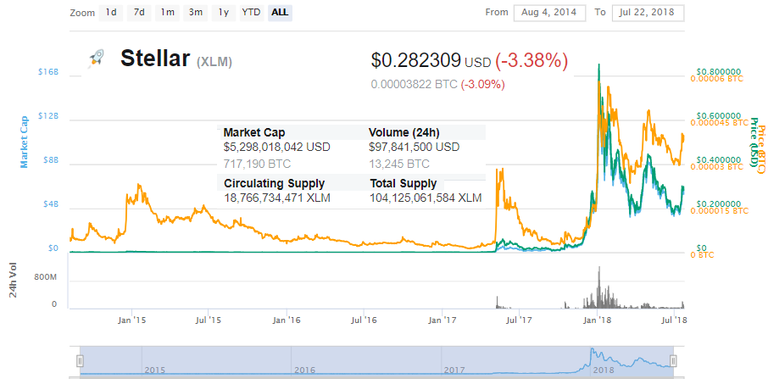The image size is (768, 379).
Task: Click the Jul '17 x-axis label
Action: coord(519,320)
